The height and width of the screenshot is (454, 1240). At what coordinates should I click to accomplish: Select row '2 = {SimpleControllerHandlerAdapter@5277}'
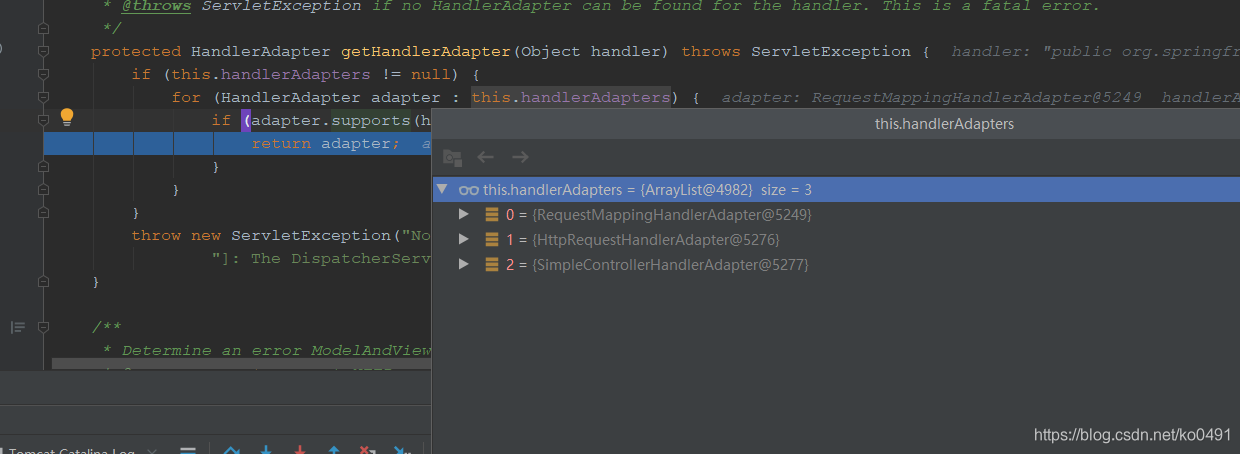[836, 265]
